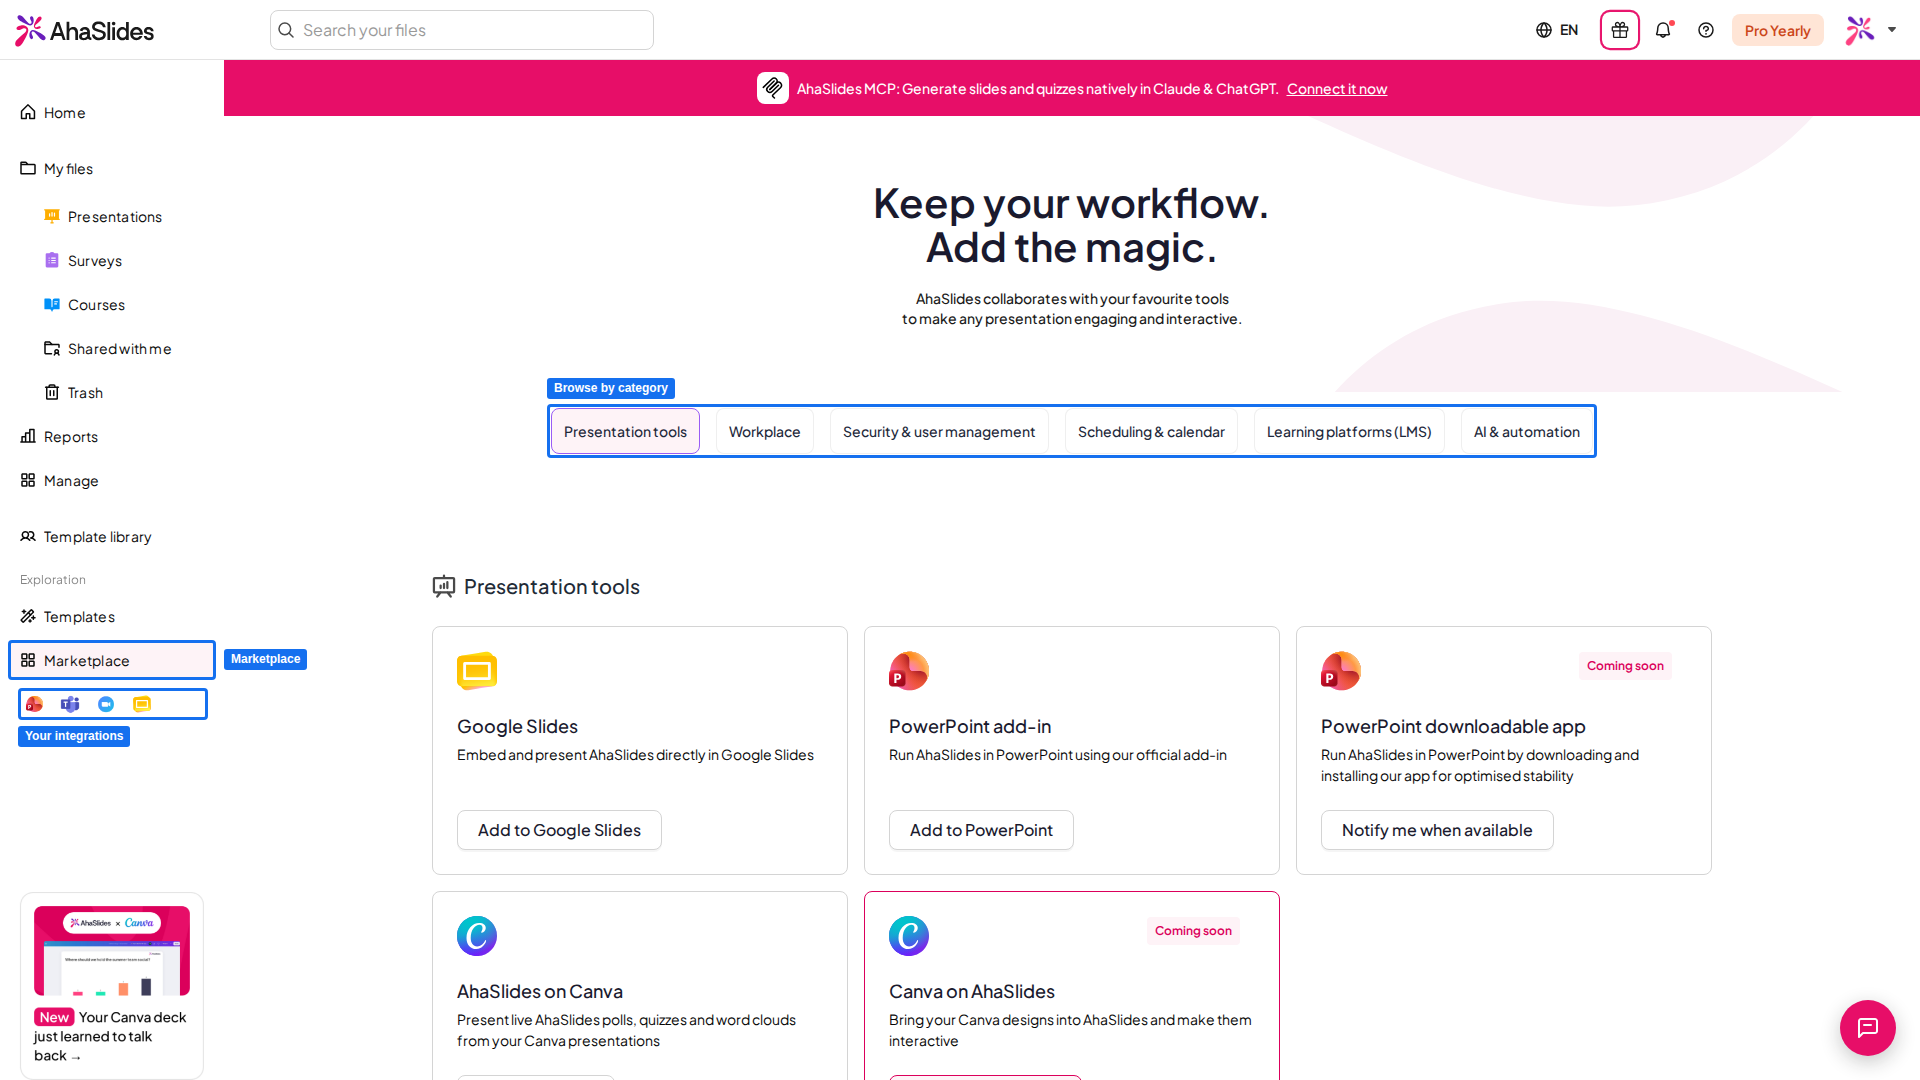Click Add to Google Slides button
1920x1080 pixels.
click(x=559, y=830)
